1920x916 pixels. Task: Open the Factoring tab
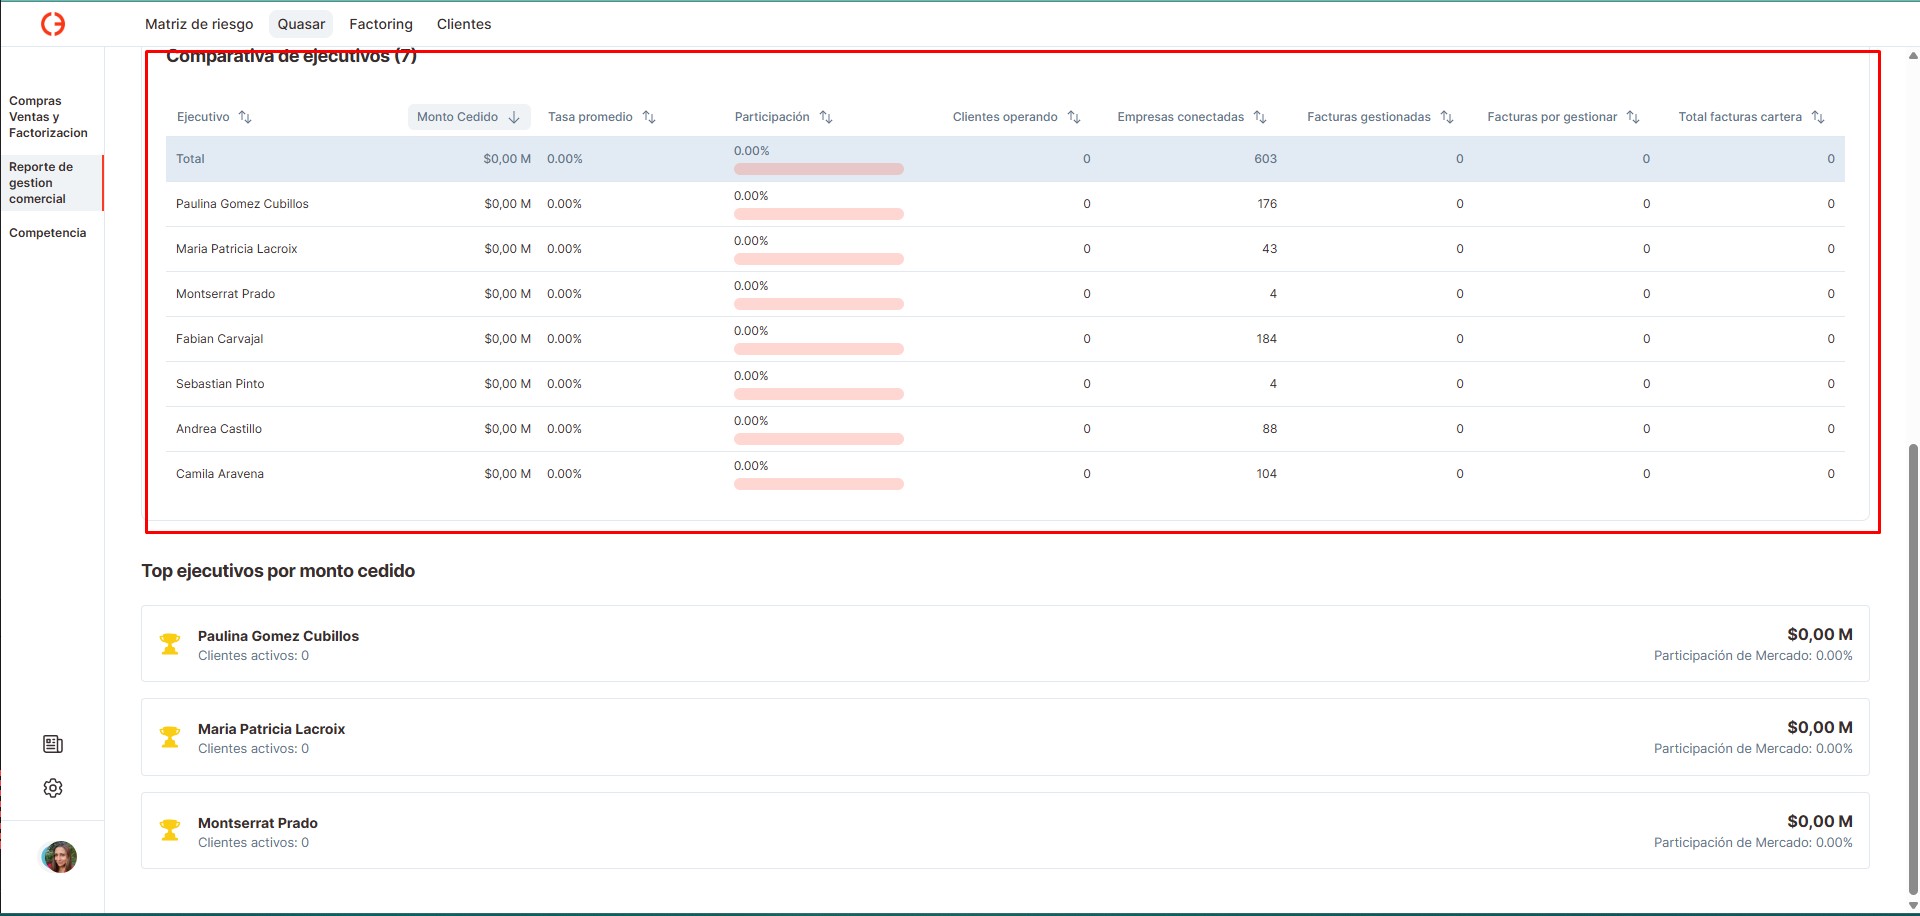coord(380,24)
